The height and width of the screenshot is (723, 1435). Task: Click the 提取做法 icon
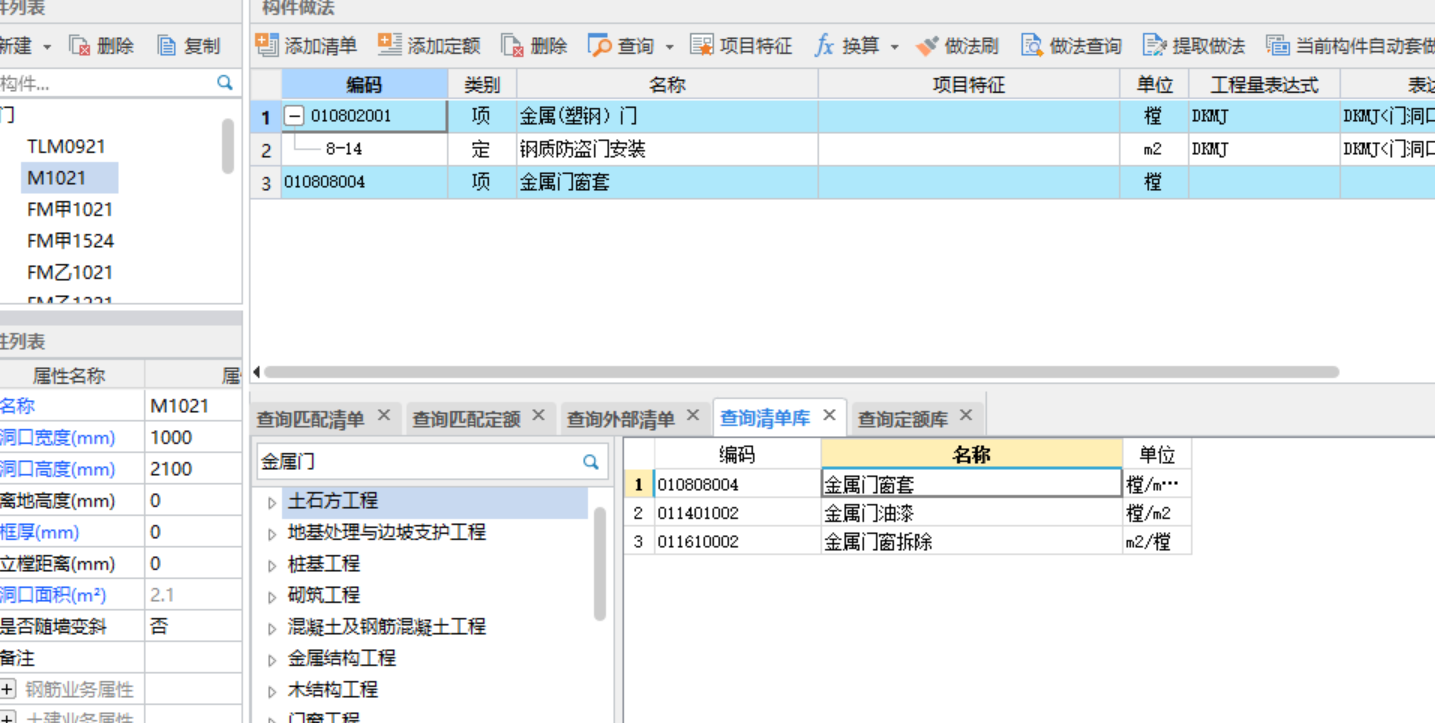click(1154, 46)
